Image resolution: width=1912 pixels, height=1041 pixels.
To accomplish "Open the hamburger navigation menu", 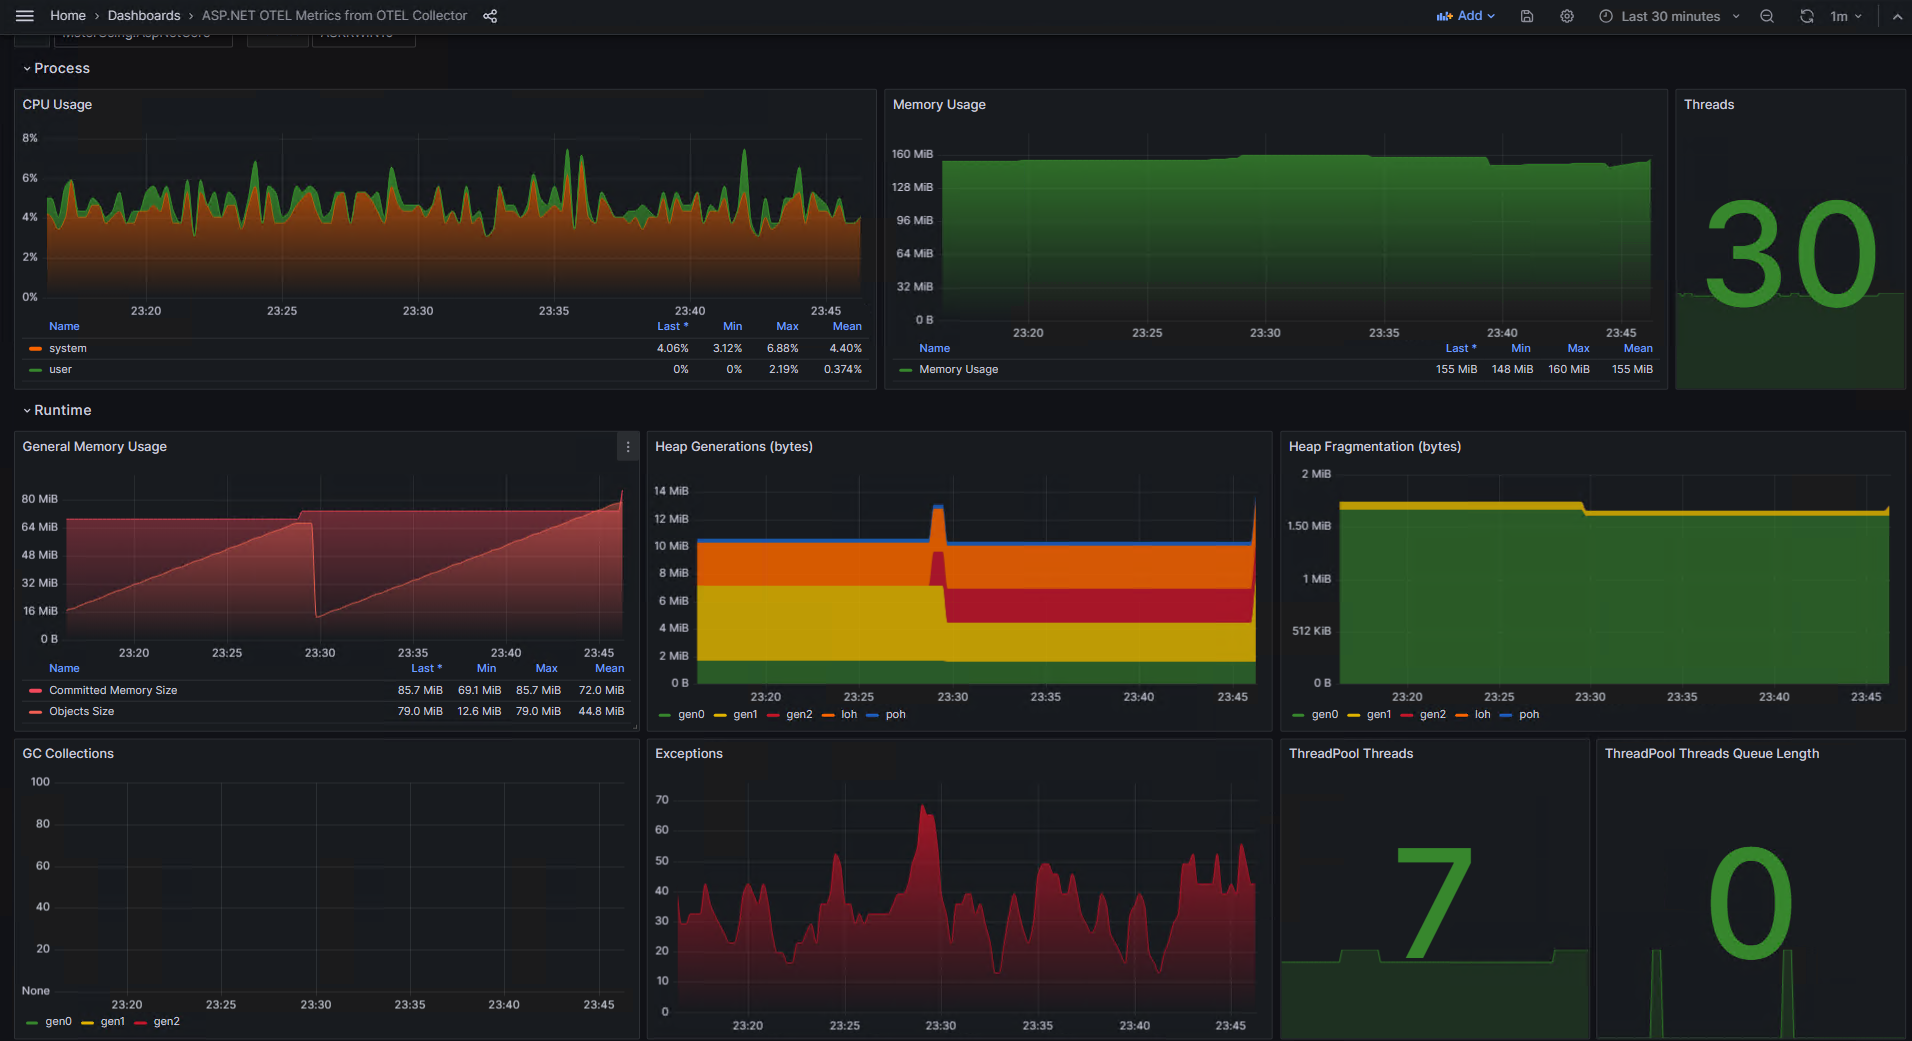I will click(x=25, y=16).
